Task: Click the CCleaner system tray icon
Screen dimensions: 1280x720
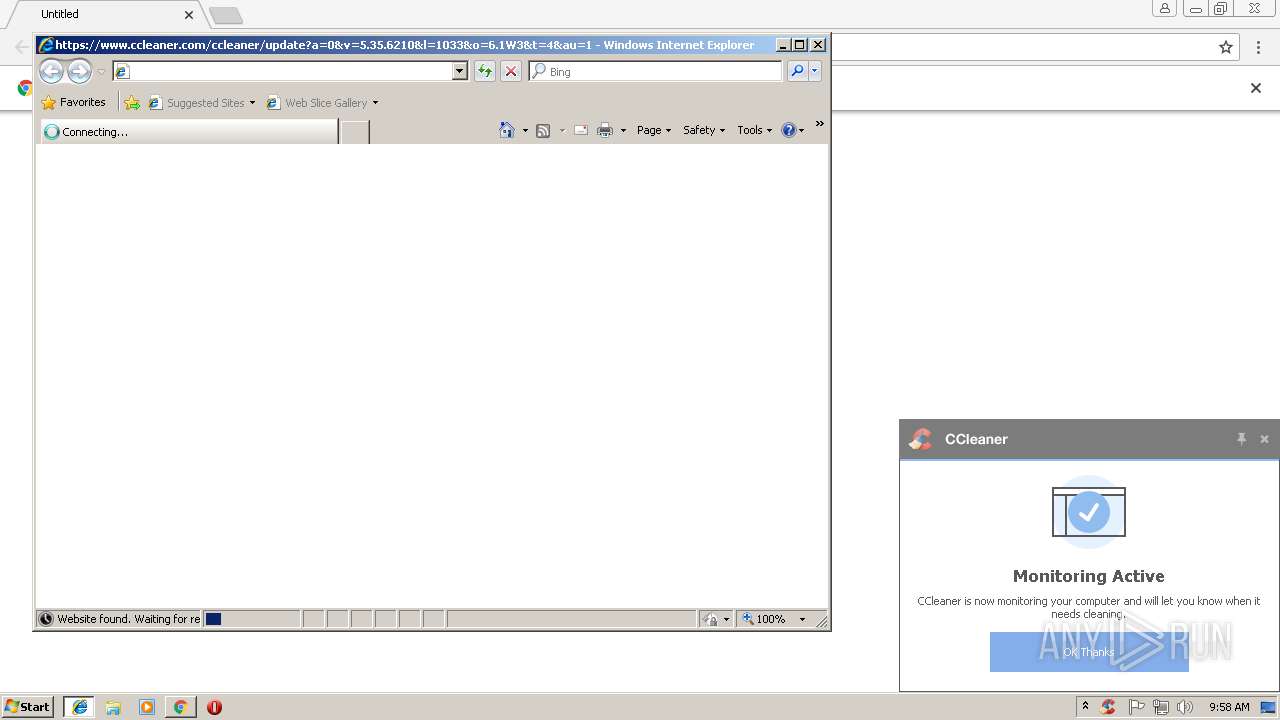Action: click(x=1108, y=707)
